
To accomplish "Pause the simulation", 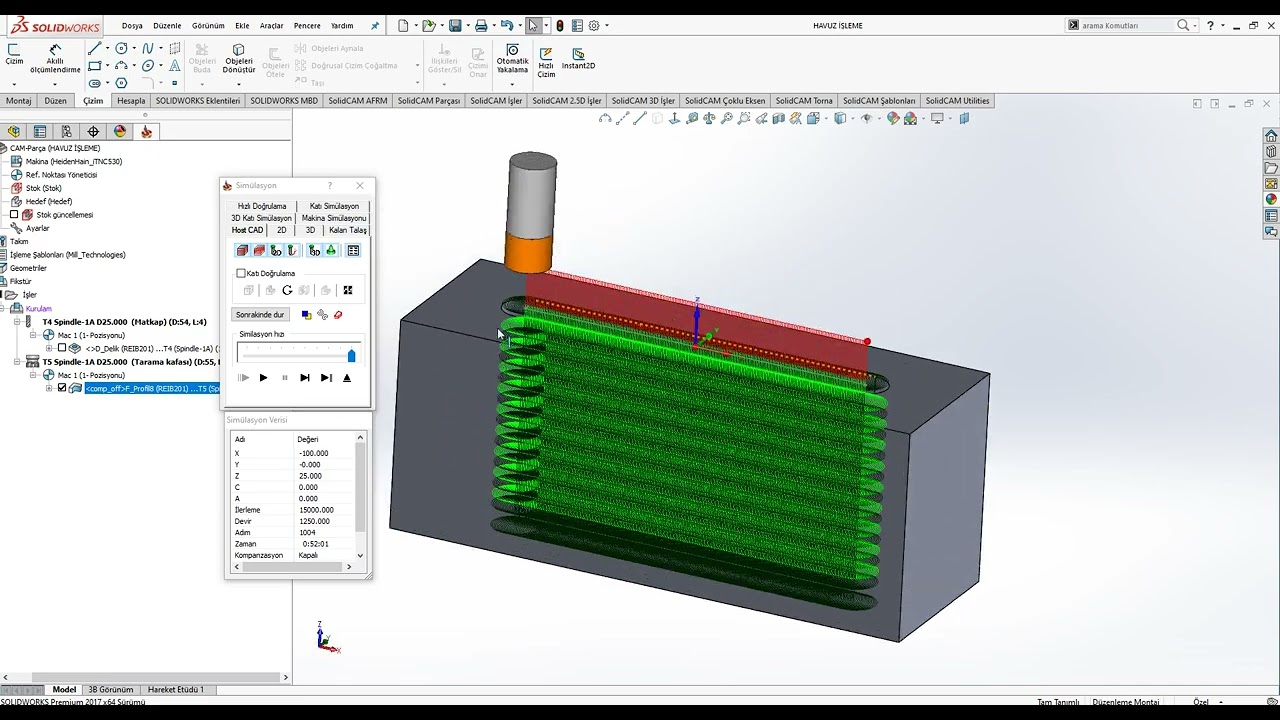I will point(285,378).
